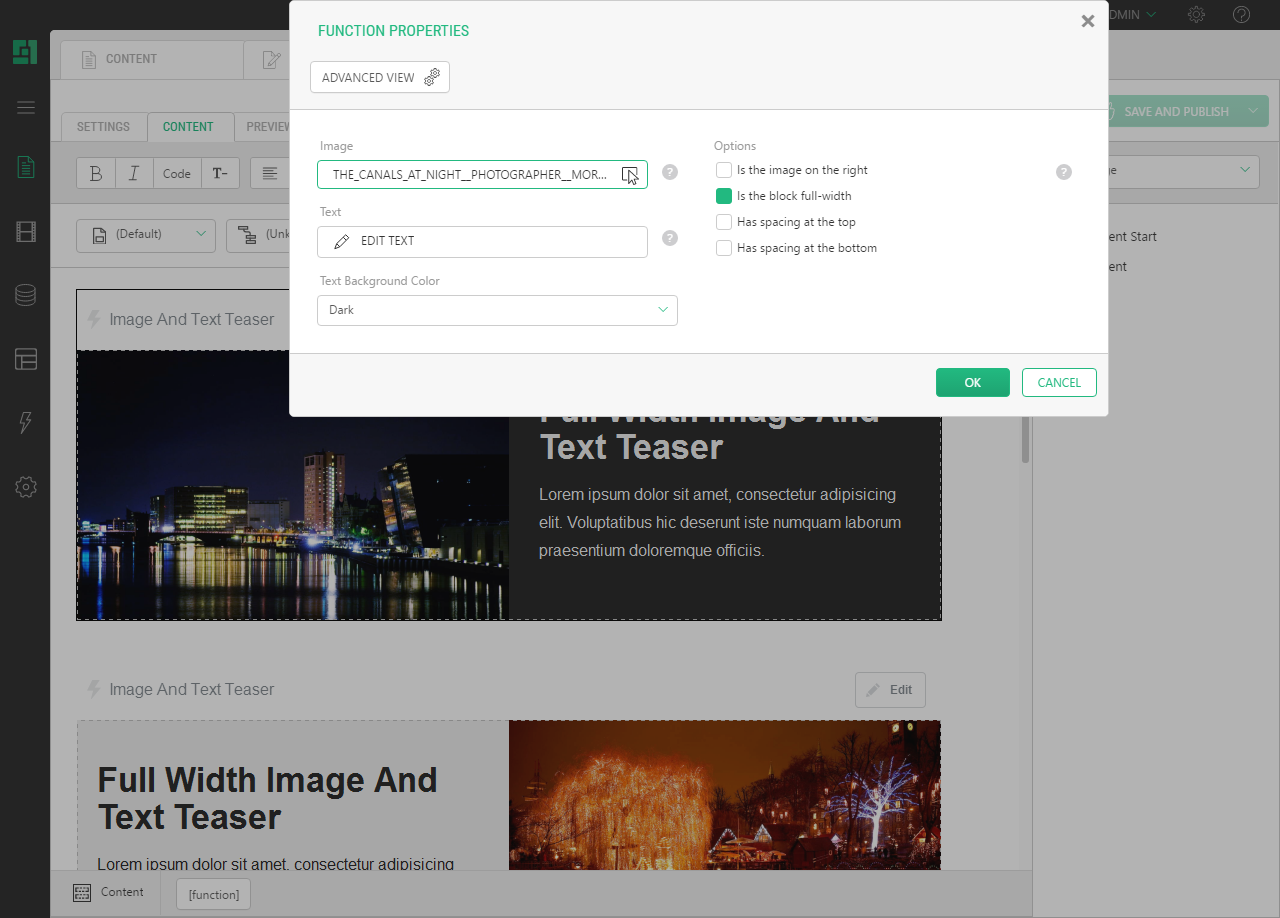Viewport: 1280px width, 918px height.
Task: Enable 'Is the image on the right'
Action: [x=724, y=170]
